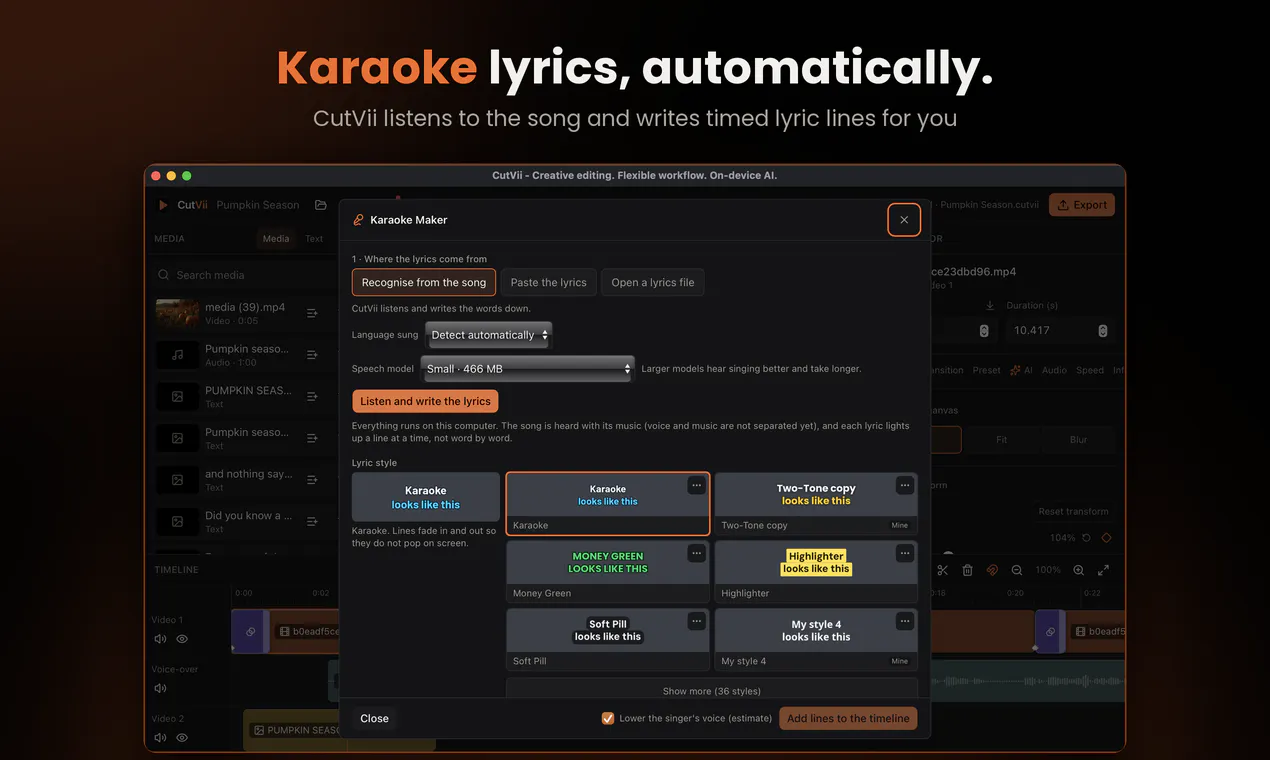This screenshot has height=760, width=1270.
Task: Click the open project folder icon
Action: point(321,205)
